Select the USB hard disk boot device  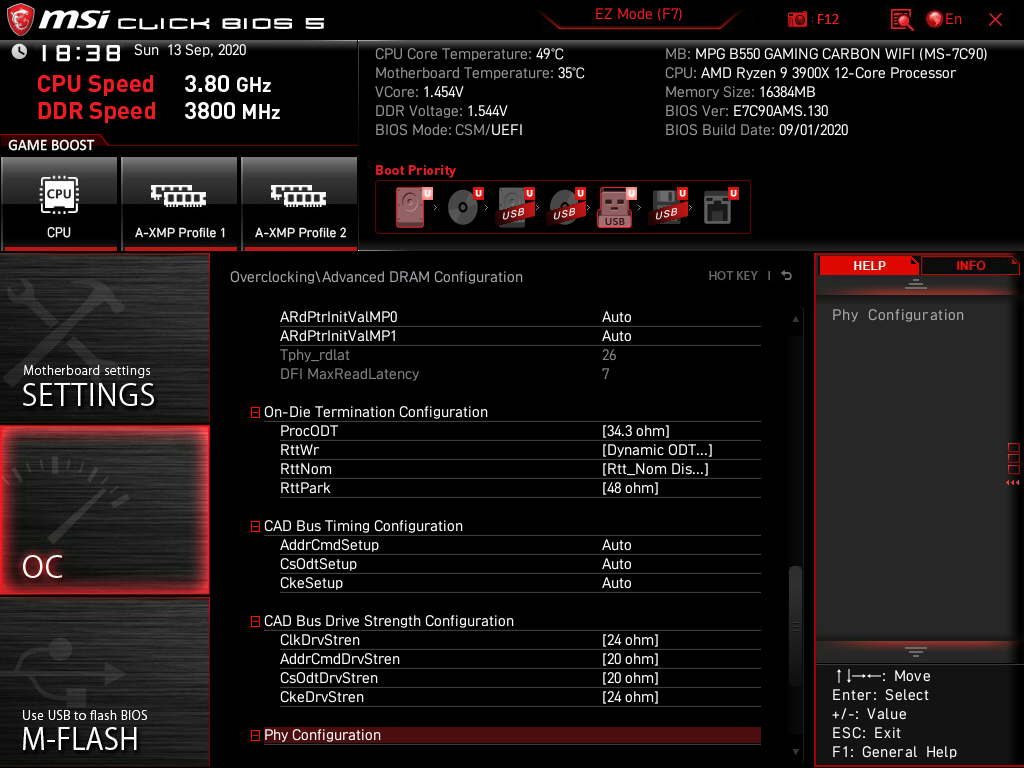tap(515, 207)
